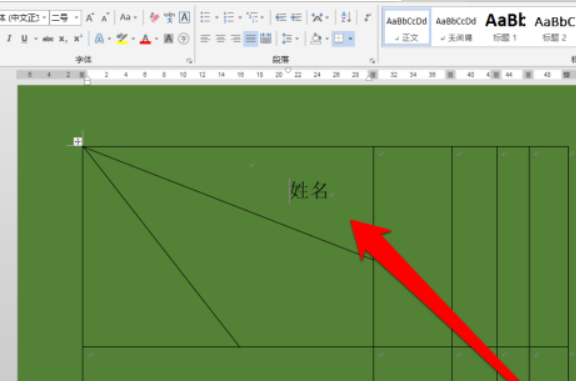Align the paragraph to the right
This screenshot has width=576, height=381.
coord(235,39)
